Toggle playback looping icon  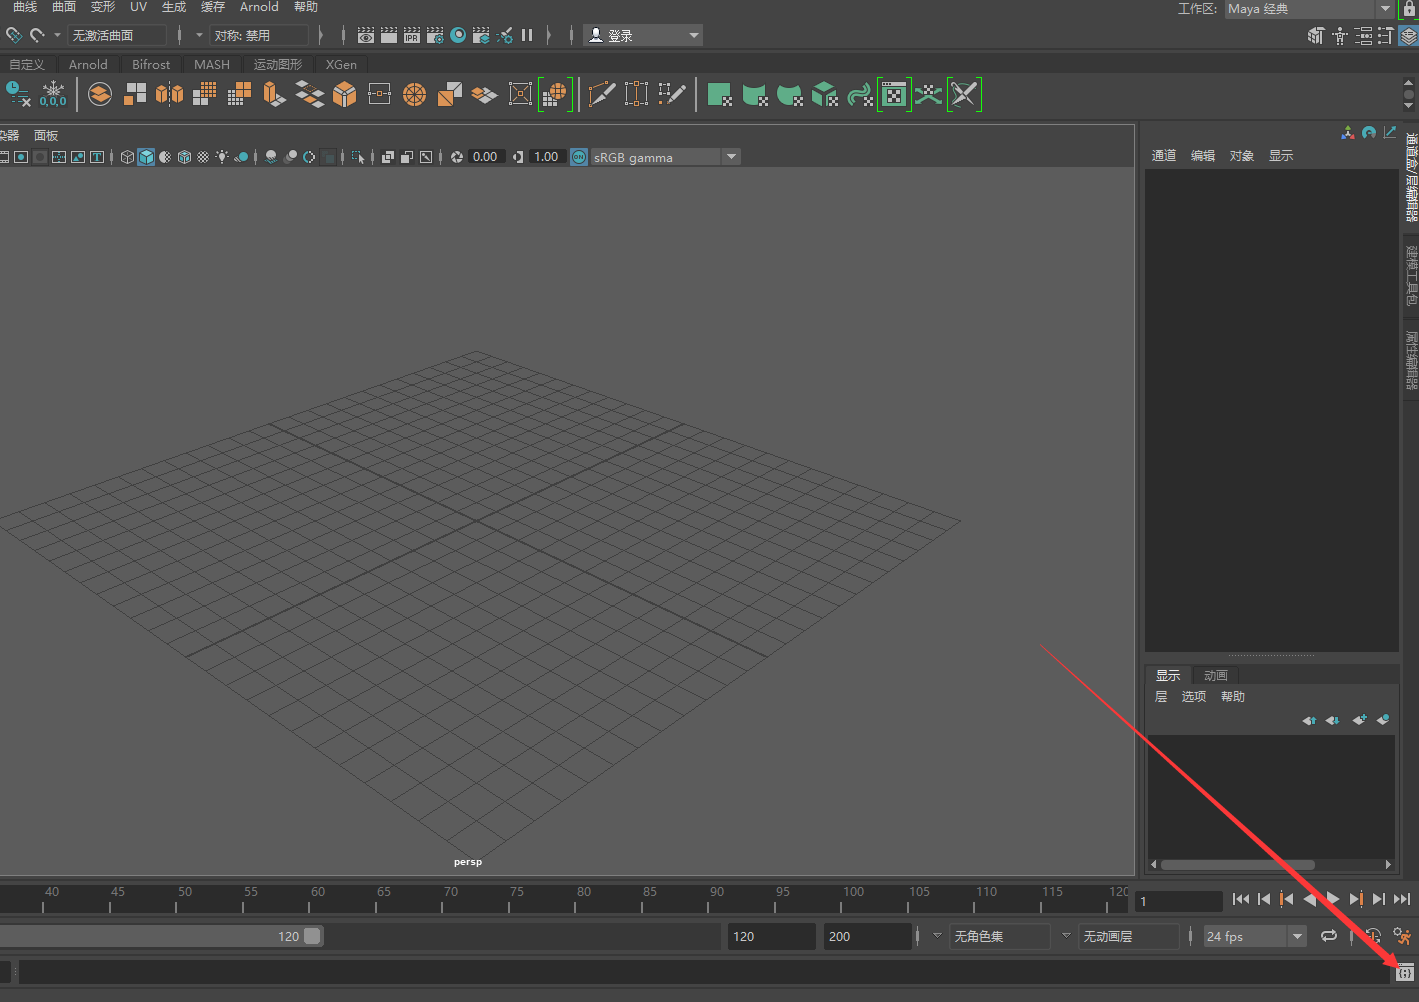coord(1329,936)
